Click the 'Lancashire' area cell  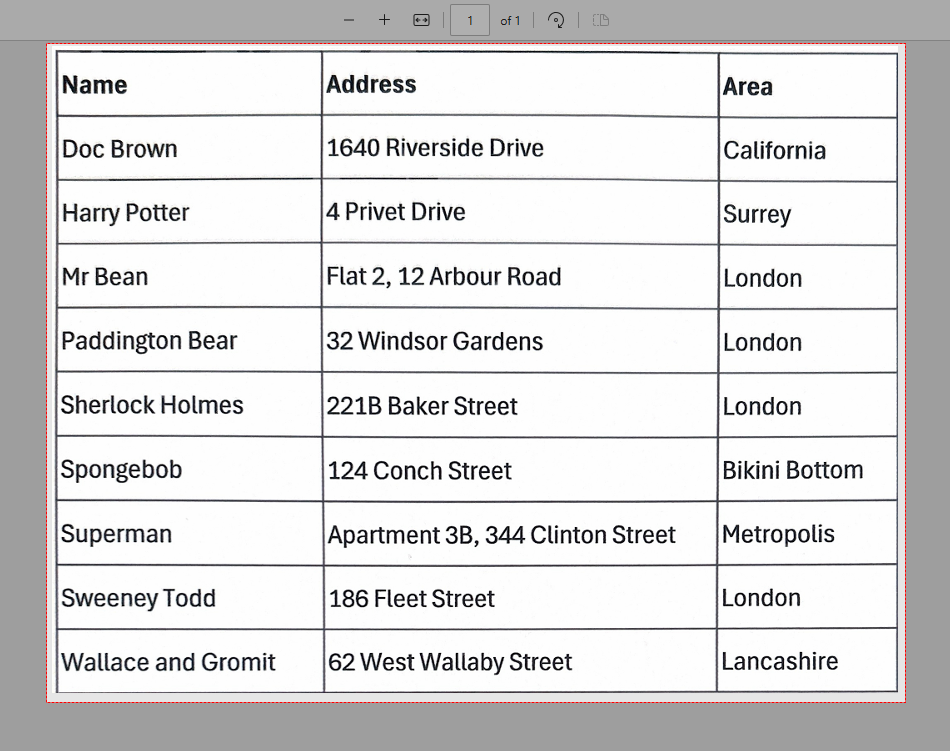click(779, 661)
